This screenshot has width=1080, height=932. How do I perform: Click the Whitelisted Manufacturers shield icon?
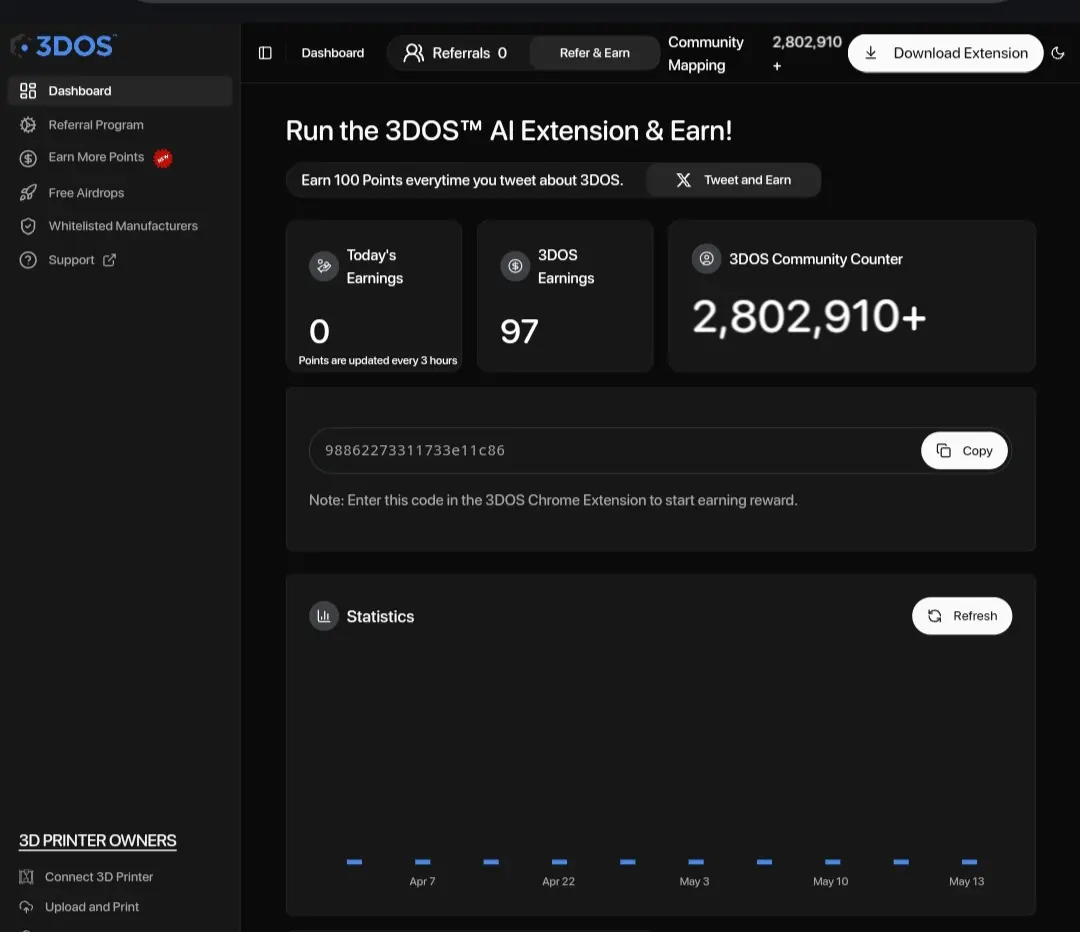28,226
